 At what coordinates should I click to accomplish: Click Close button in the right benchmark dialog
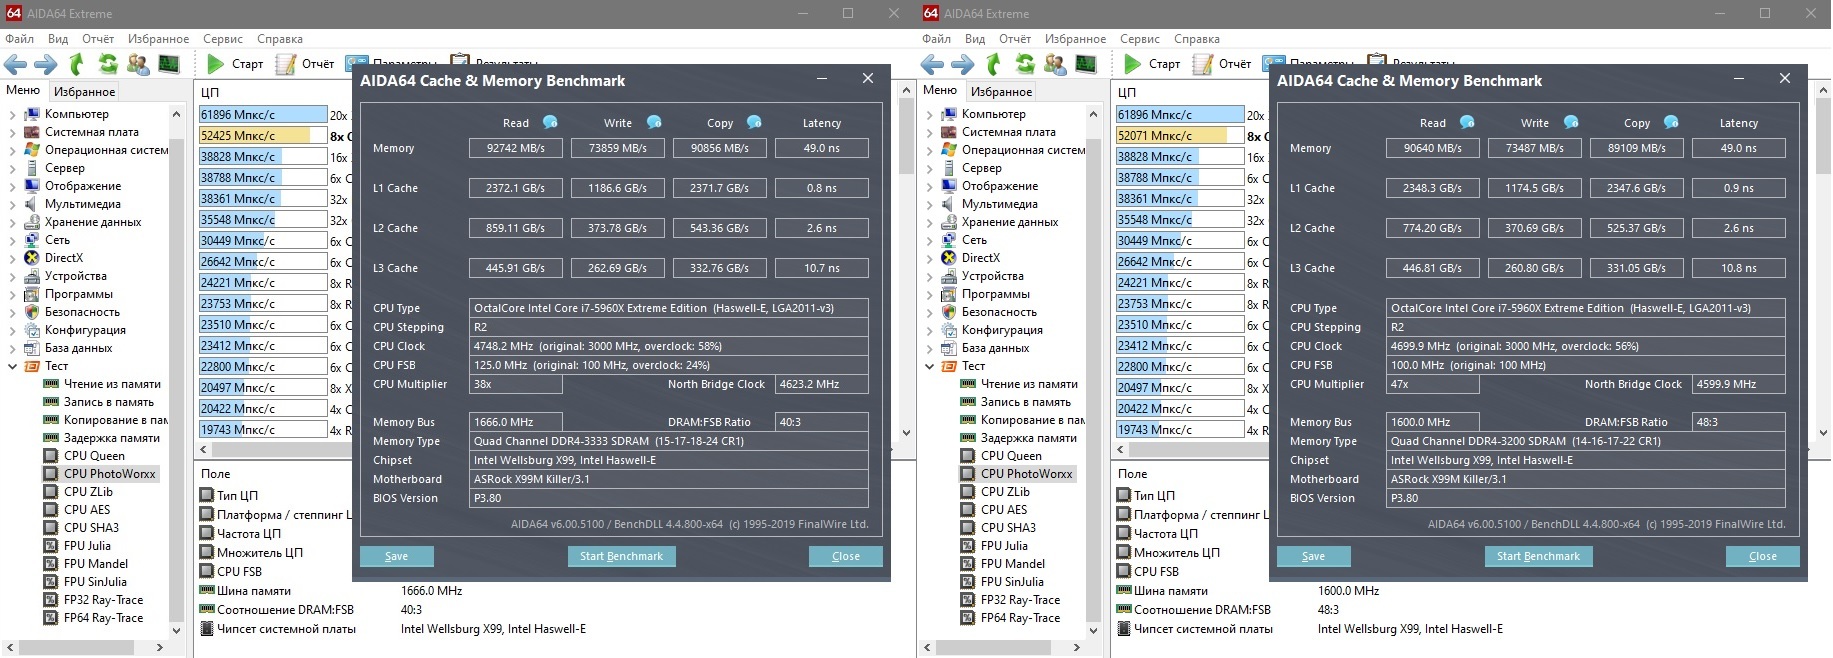pos(1763,556)
